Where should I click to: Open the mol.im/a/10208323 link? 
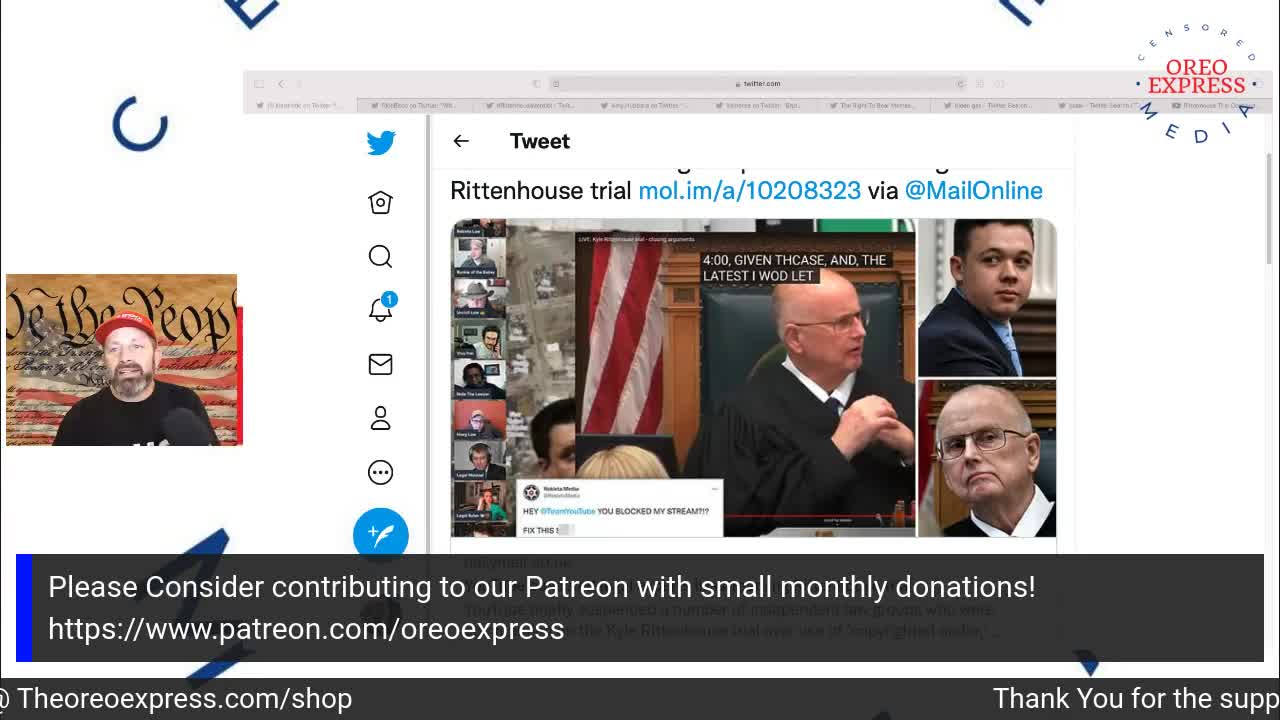[x=749, y=190]
